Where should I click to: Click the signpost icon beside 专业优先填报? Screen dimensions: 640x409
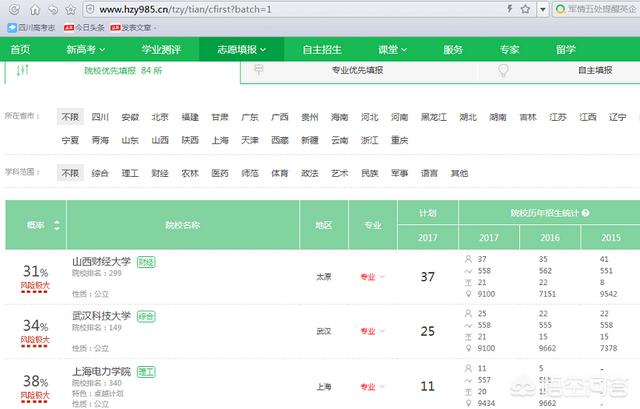tap(259, 72)
